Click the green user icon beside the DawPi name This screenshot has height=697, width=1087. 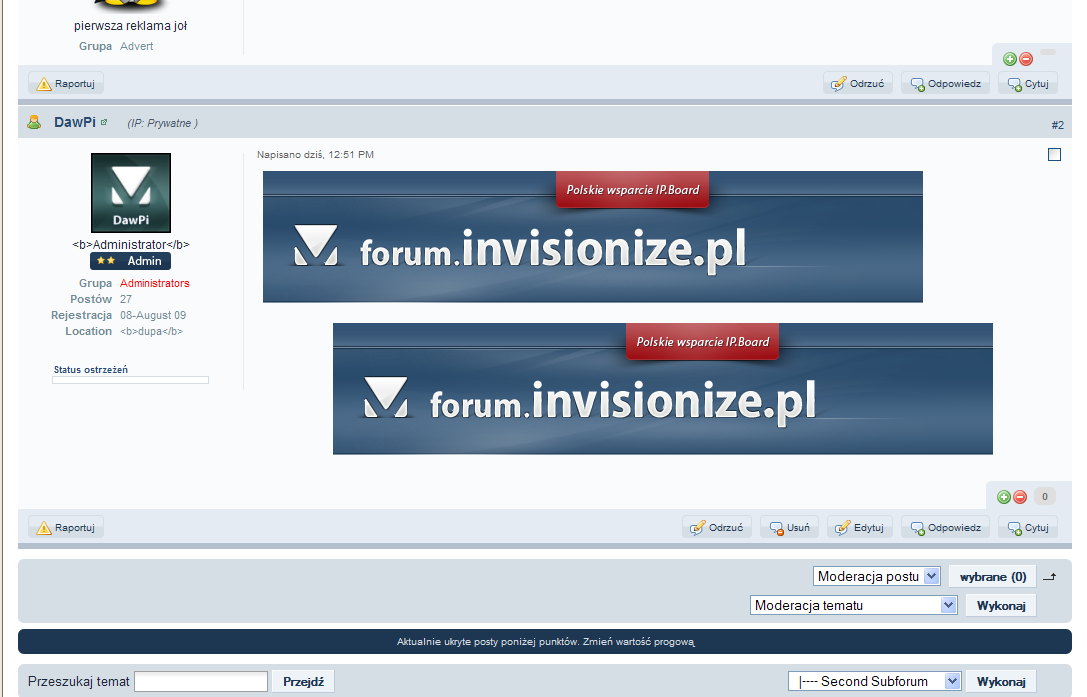(x=34, y=122)
